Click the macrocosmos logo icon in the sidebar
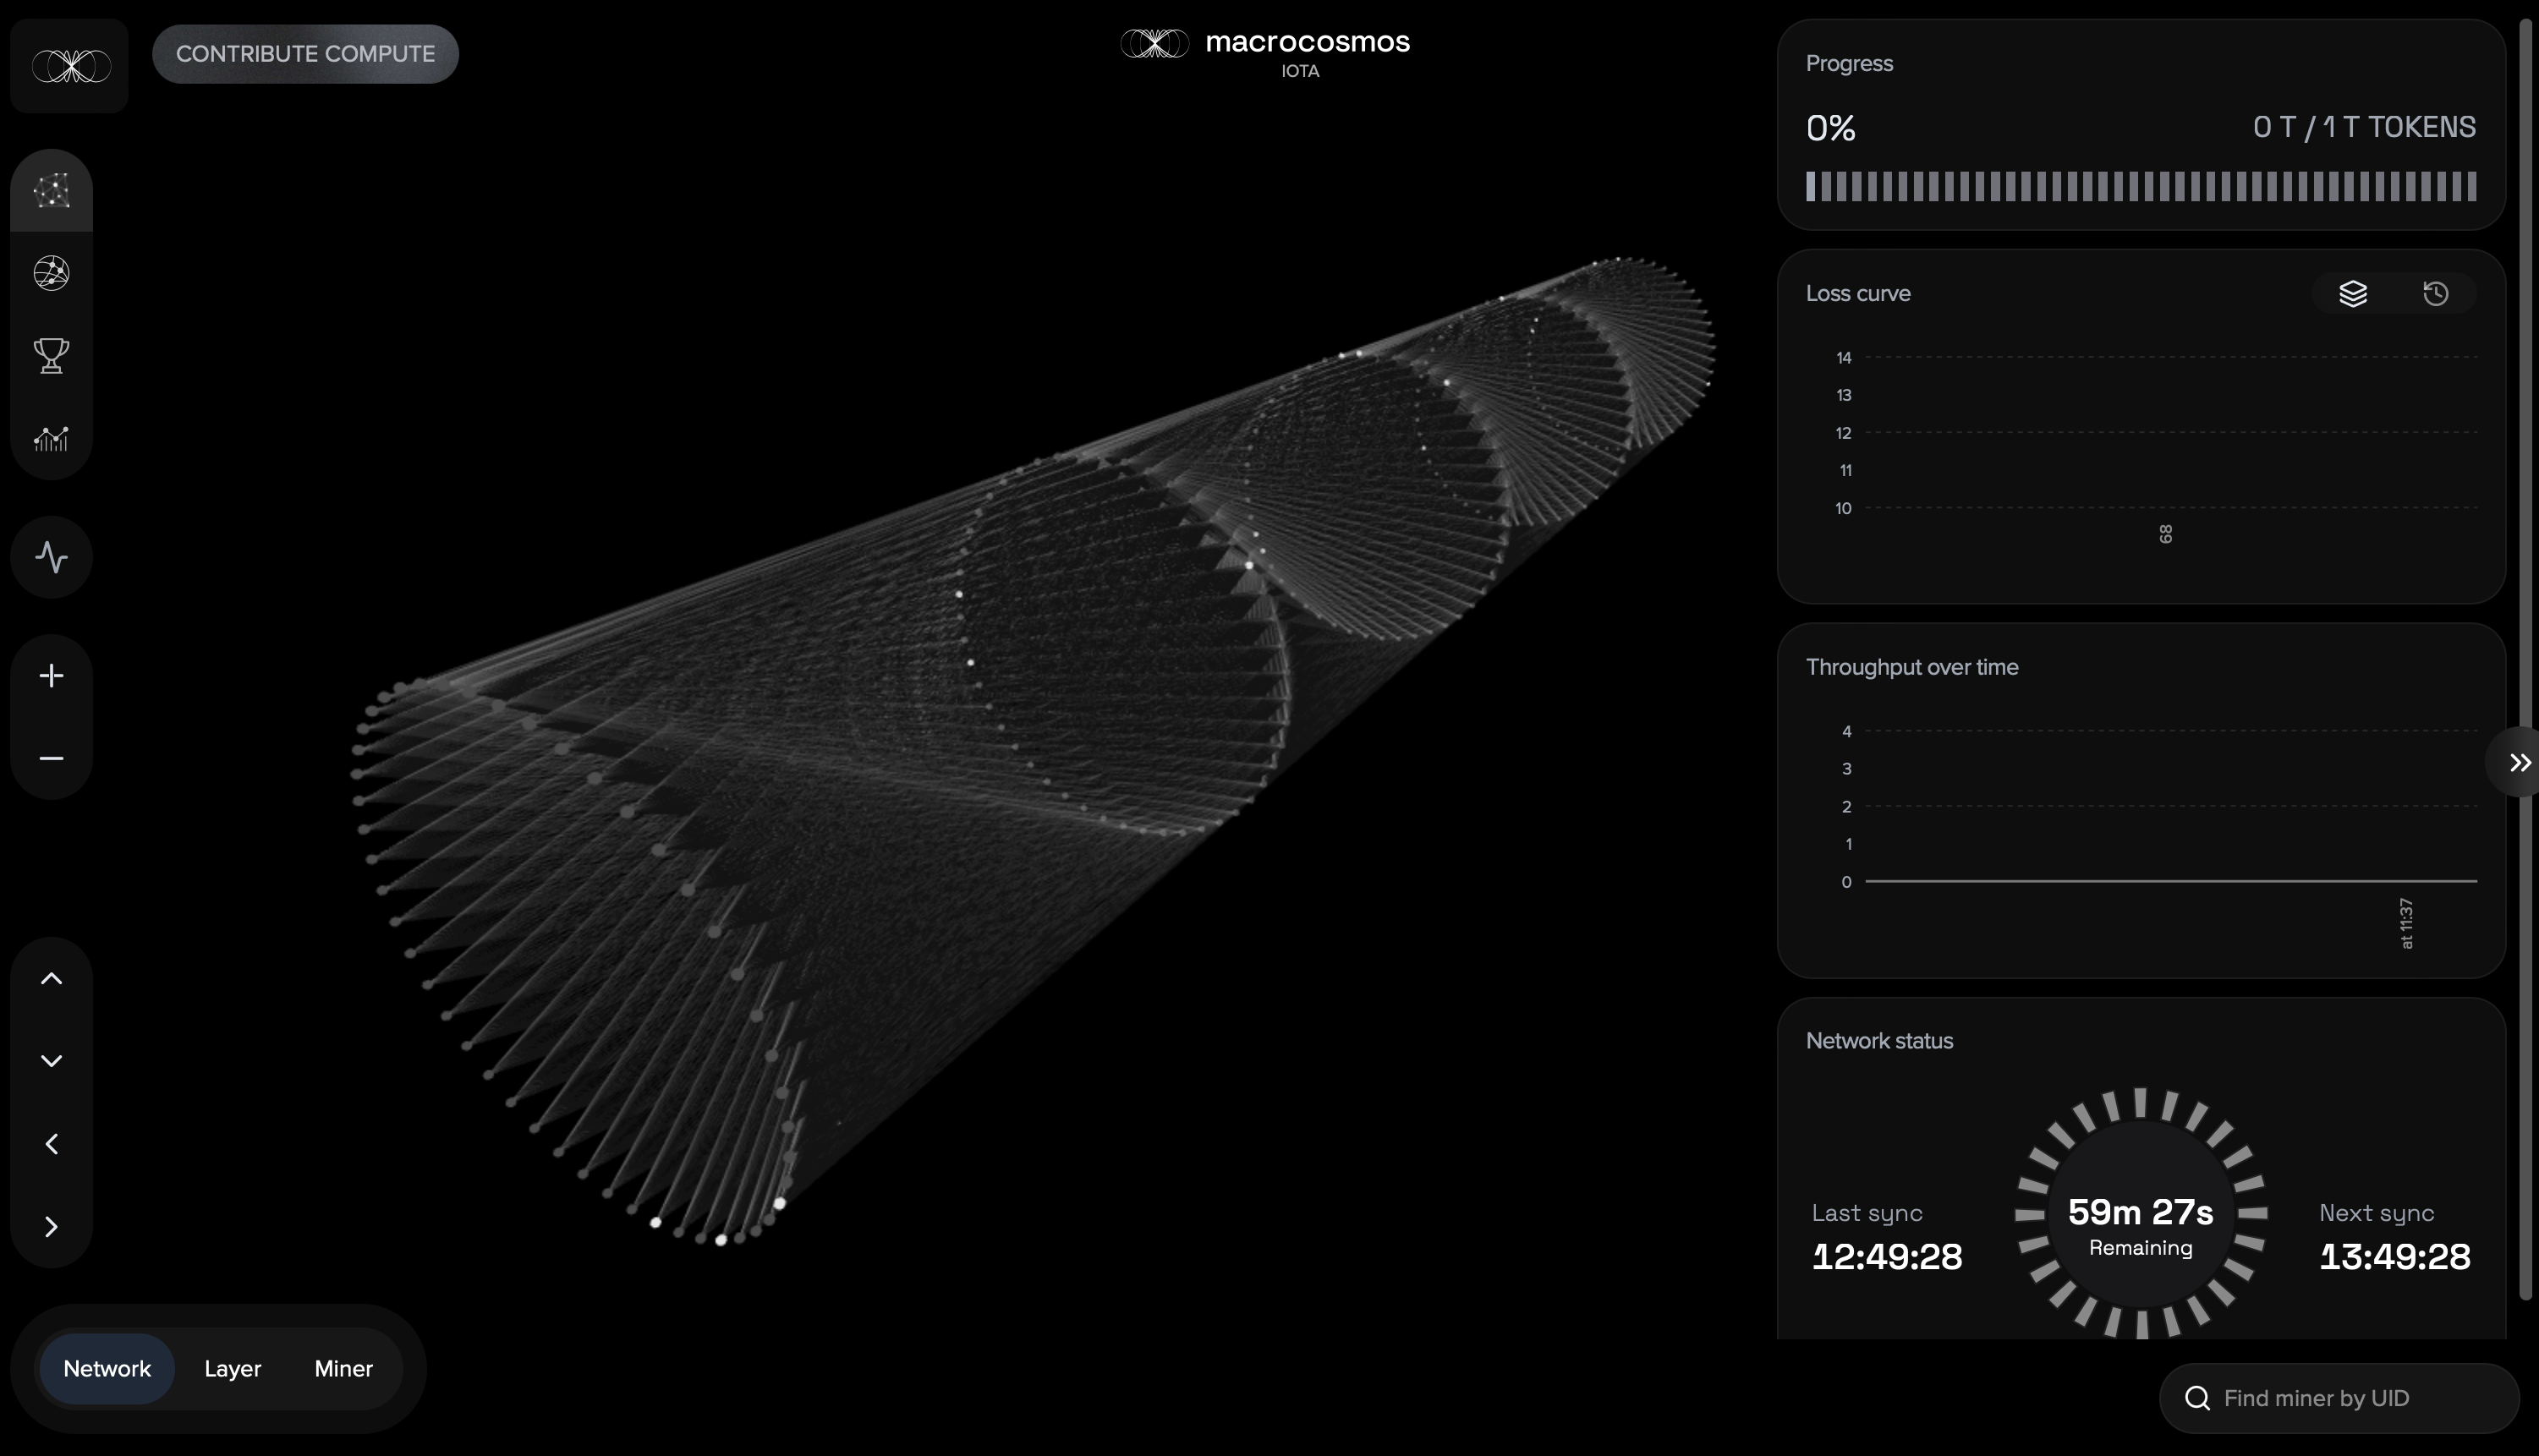This screenshot has width=2539, height=1456. click(70, 66)
